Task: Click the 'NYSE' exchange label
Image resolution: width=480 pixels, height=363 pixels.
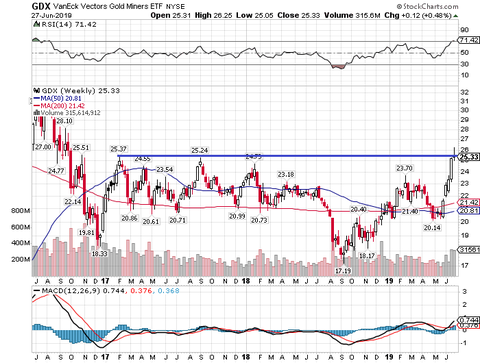Action: point(175,7)
